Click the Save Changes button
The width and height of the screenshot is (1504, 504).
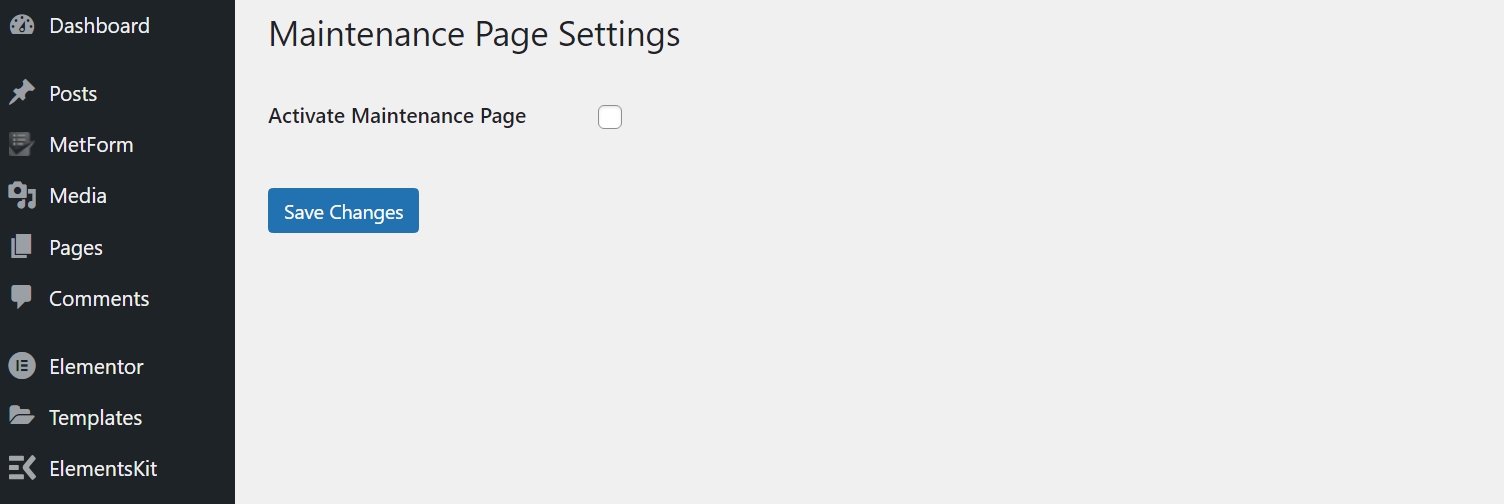[x=343, y=210]
